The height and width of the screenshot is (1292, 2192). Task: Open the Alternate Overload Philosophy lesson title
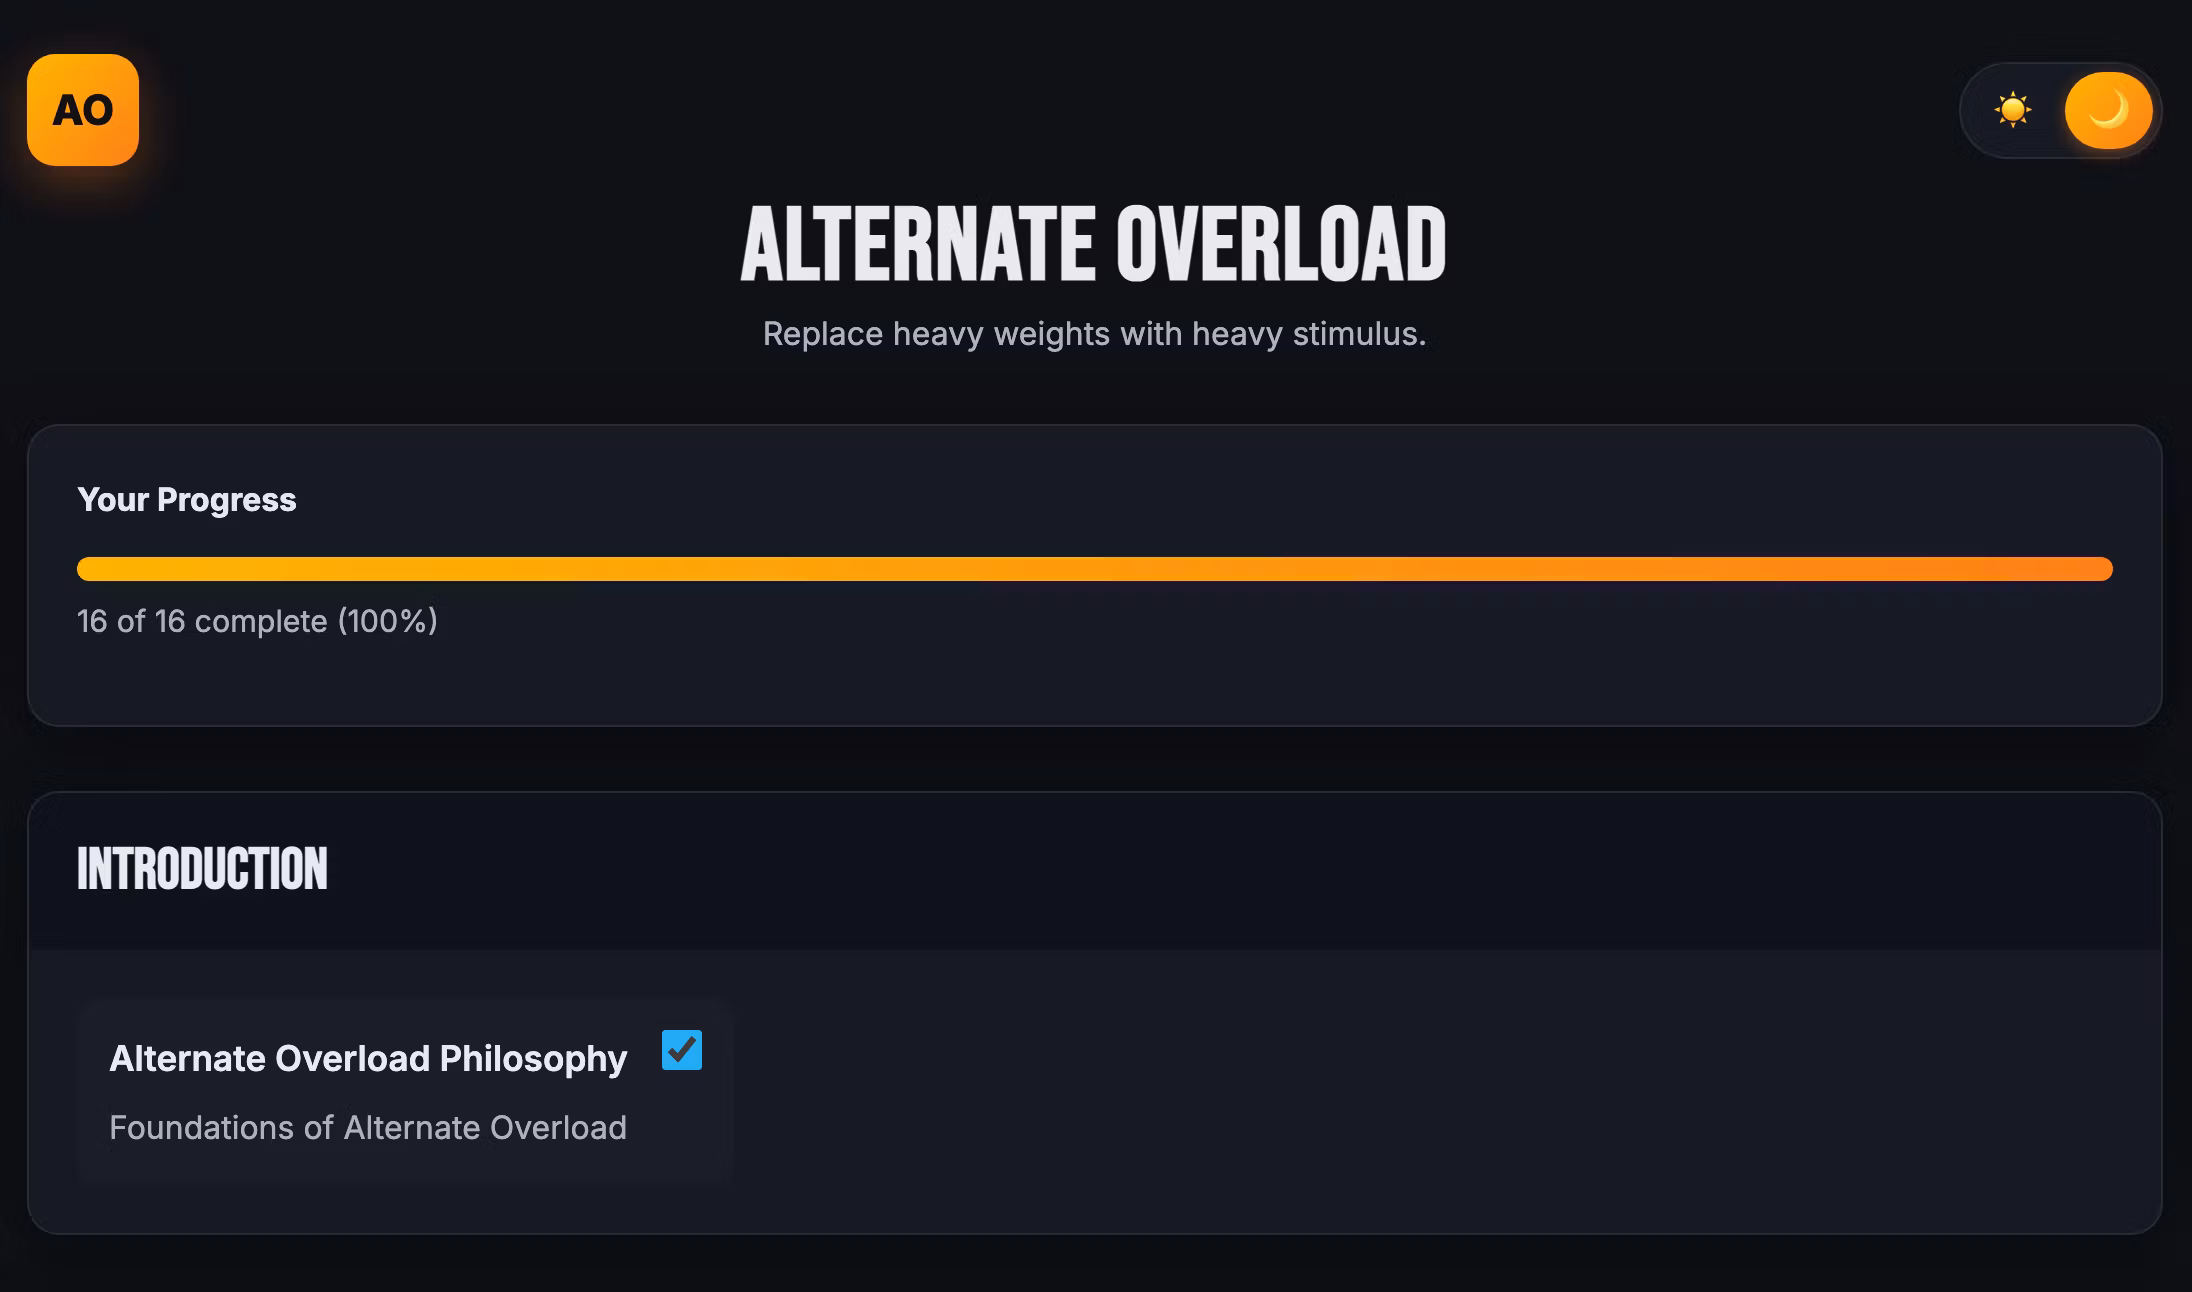coord(368,1058)
